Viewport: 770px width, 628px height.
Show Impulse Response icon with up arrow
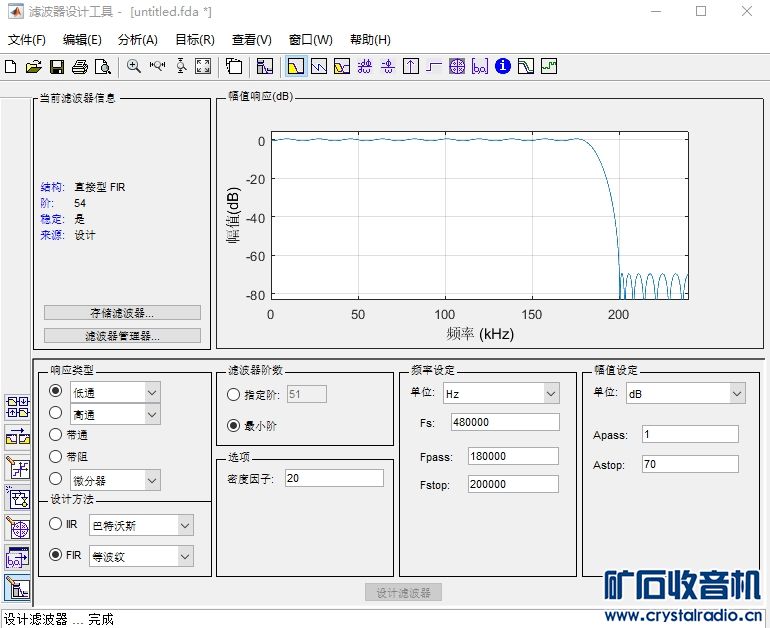click(x=411, y=66)
